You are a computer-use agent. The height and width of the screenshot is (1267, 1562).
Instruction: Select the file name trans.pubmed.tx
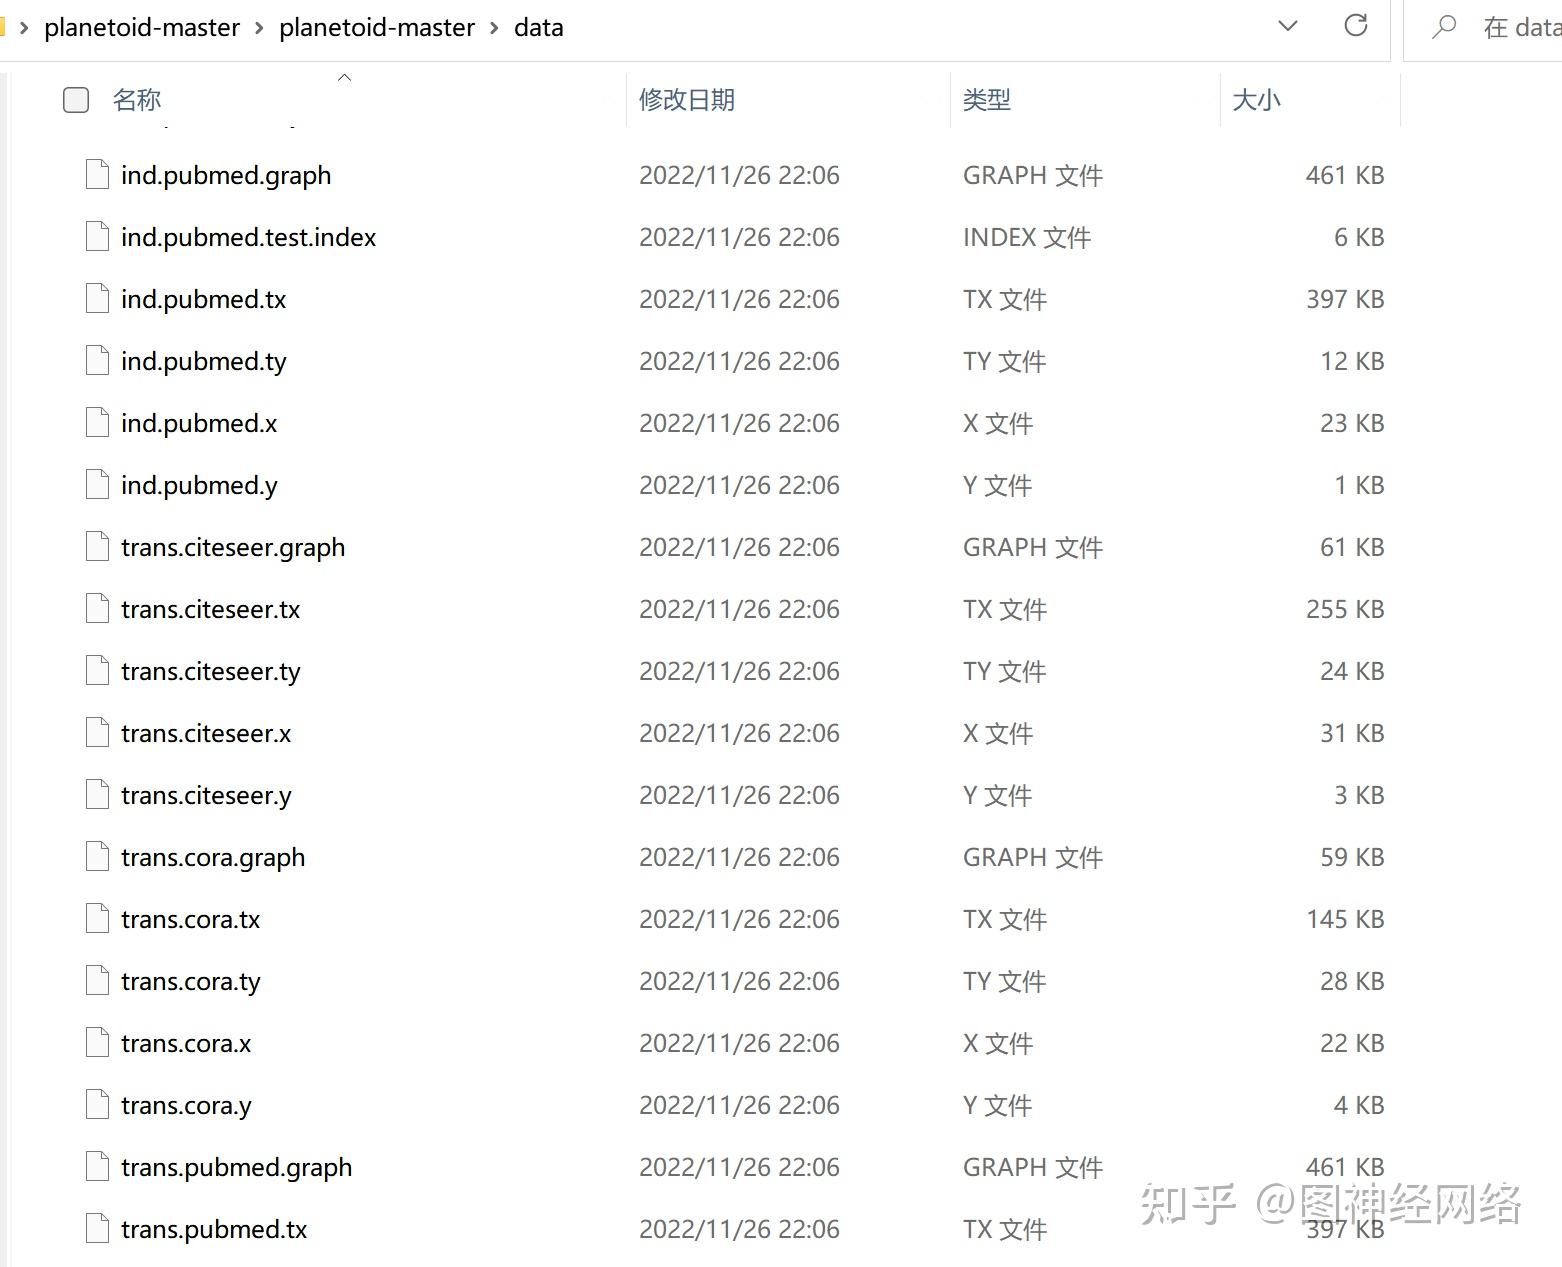click(214, 1230)
